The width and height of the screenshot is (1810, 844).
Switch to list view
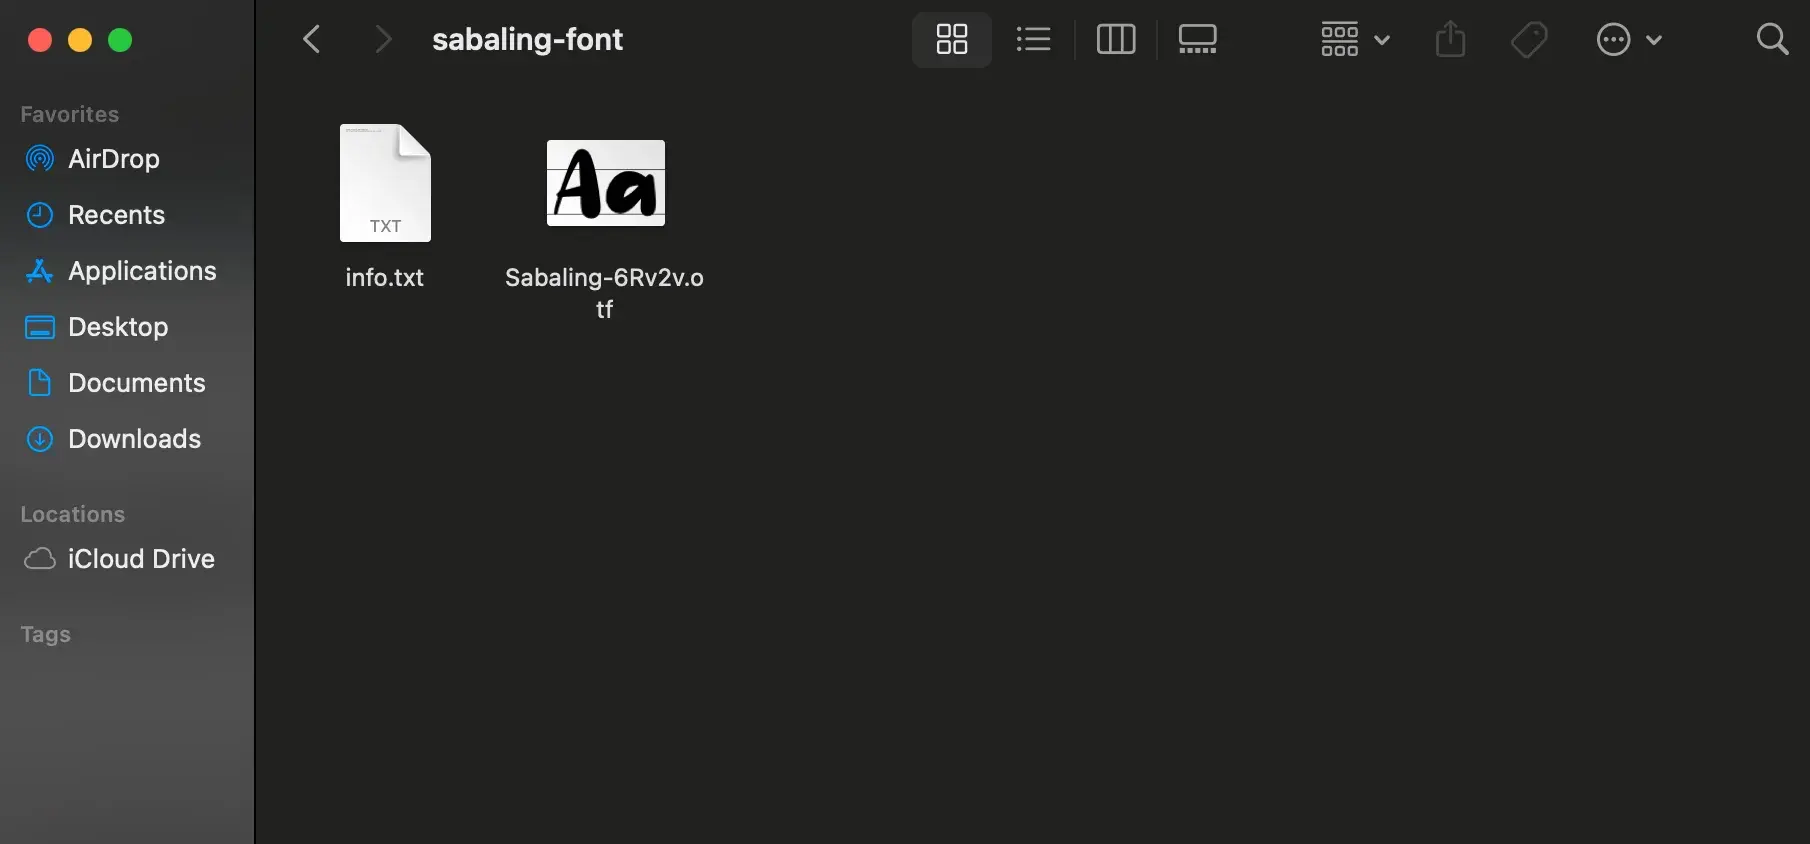[1033, 40]
